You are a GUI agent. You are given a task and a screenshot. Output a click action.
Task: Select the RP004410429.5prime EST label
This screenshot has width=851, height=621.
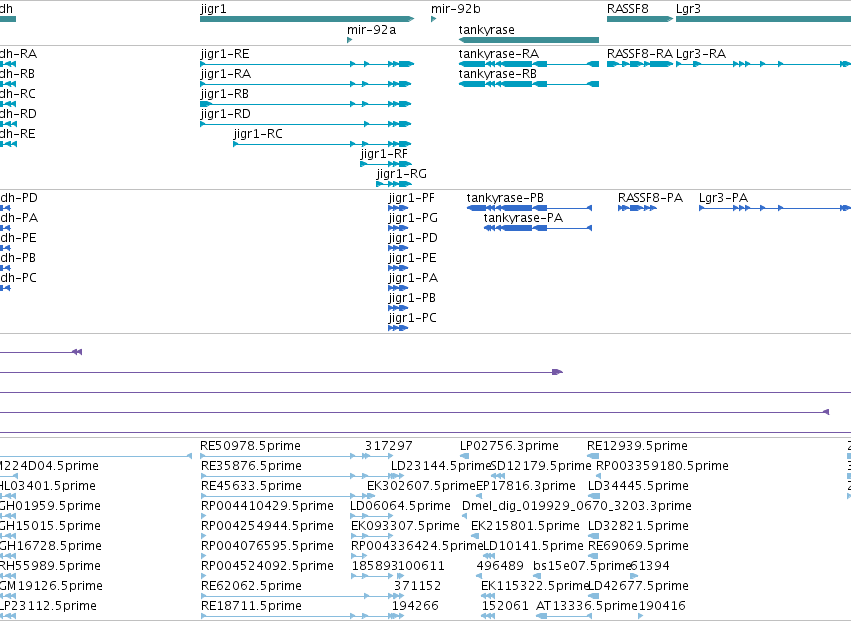tap(267, 506)
